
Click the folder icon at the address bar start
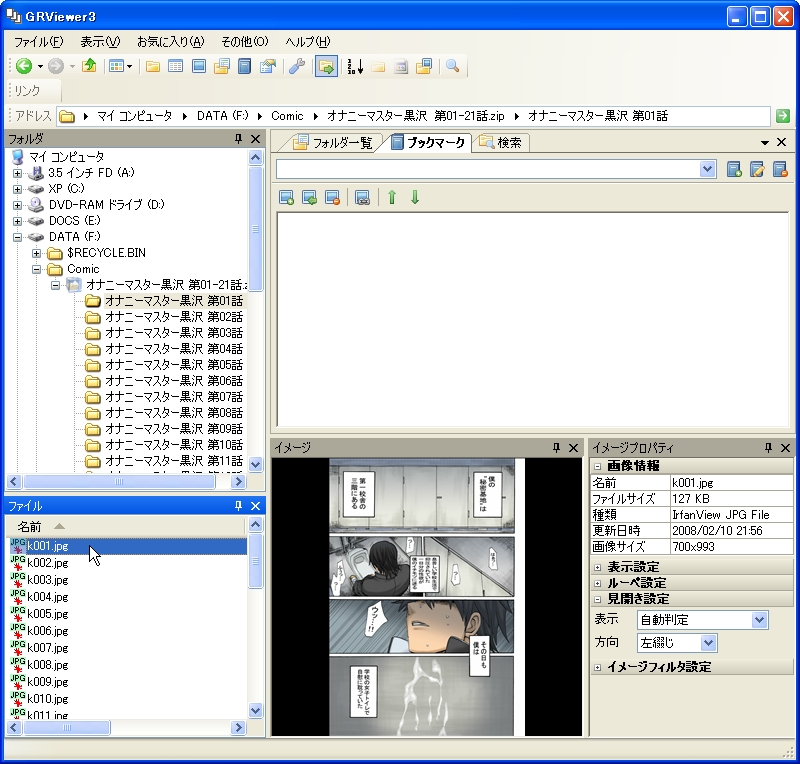click(67, 116)
